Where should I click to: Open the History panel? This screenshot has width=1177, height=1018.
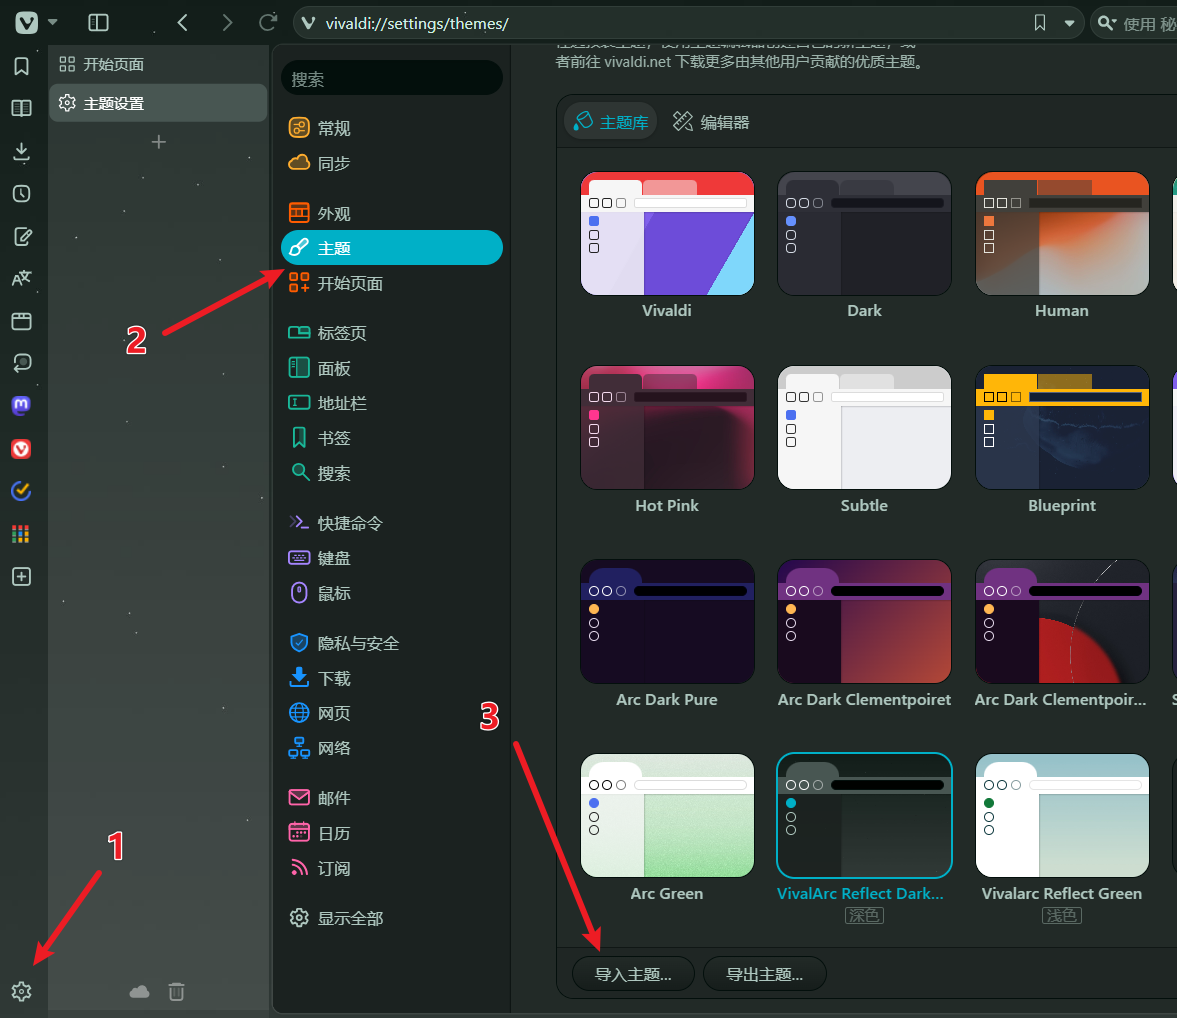[x=22, y=194]
